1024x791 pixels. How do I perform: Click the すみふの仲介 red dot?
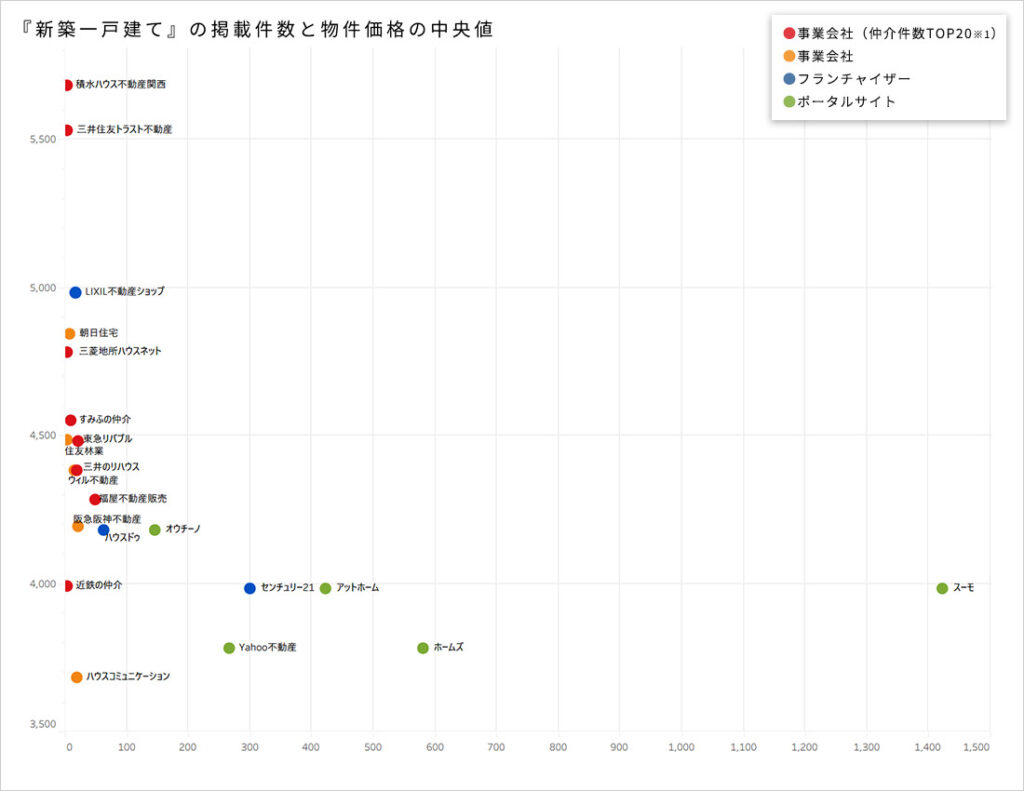[x=70, y=420]
